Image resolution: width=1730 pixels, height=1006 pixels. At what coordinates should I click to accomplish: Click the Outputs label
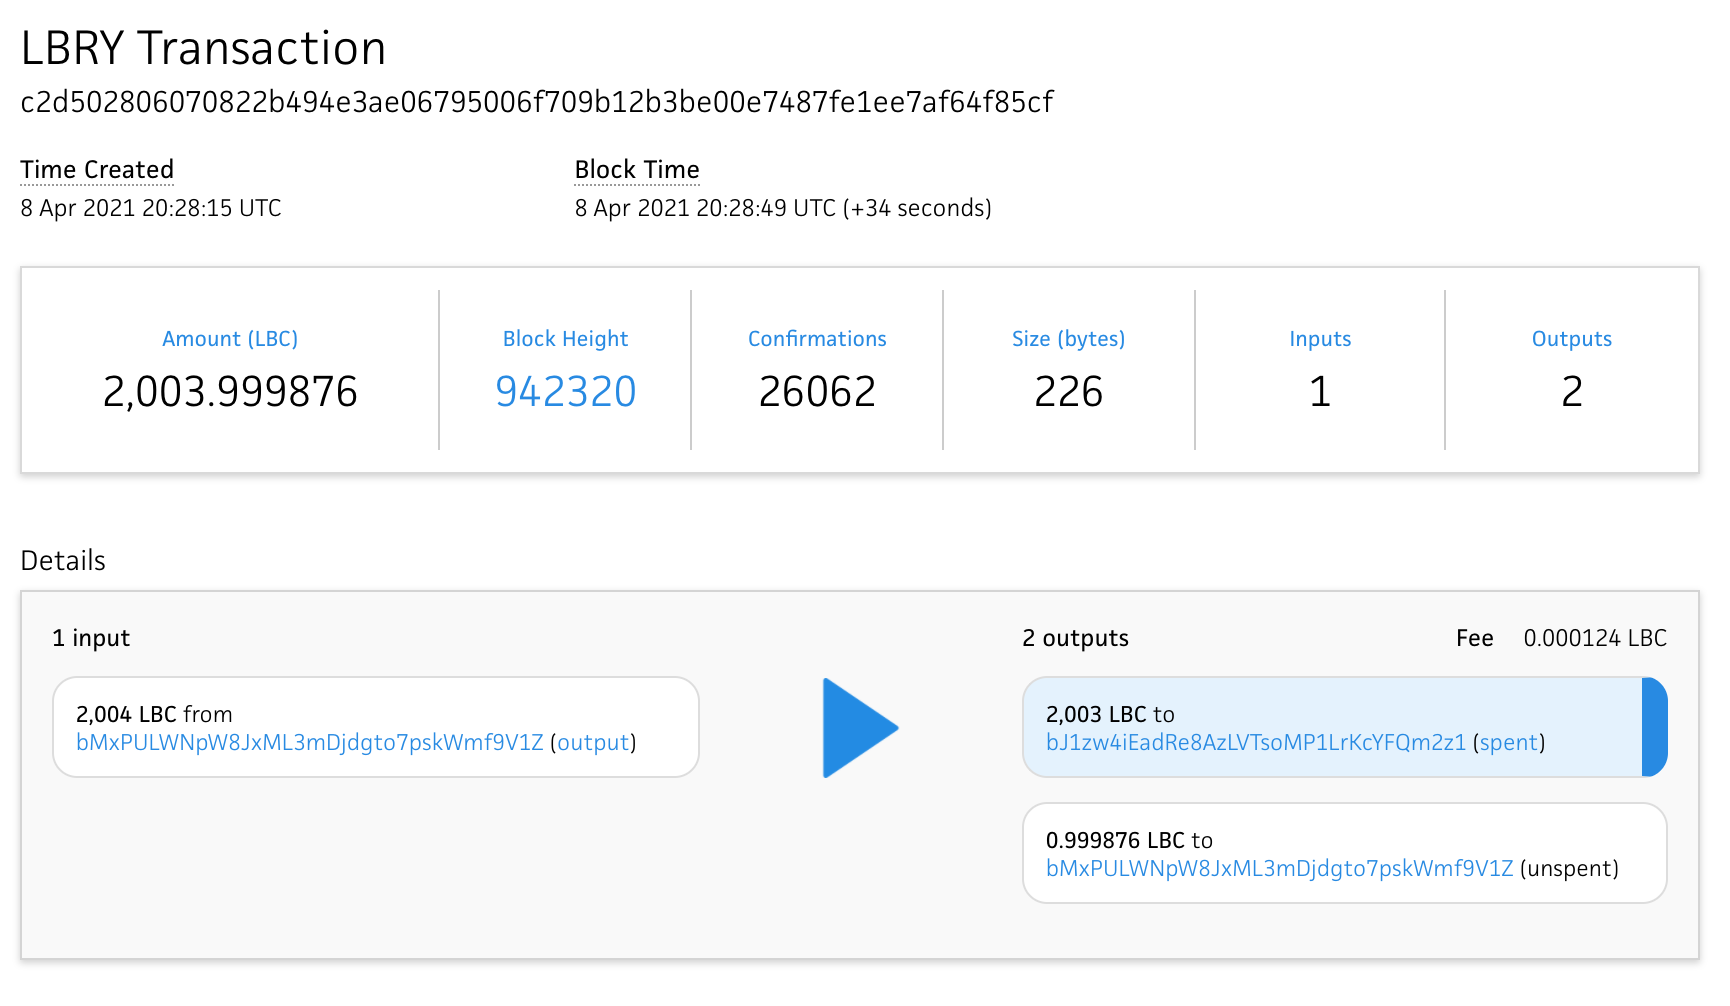[1572, 339]
